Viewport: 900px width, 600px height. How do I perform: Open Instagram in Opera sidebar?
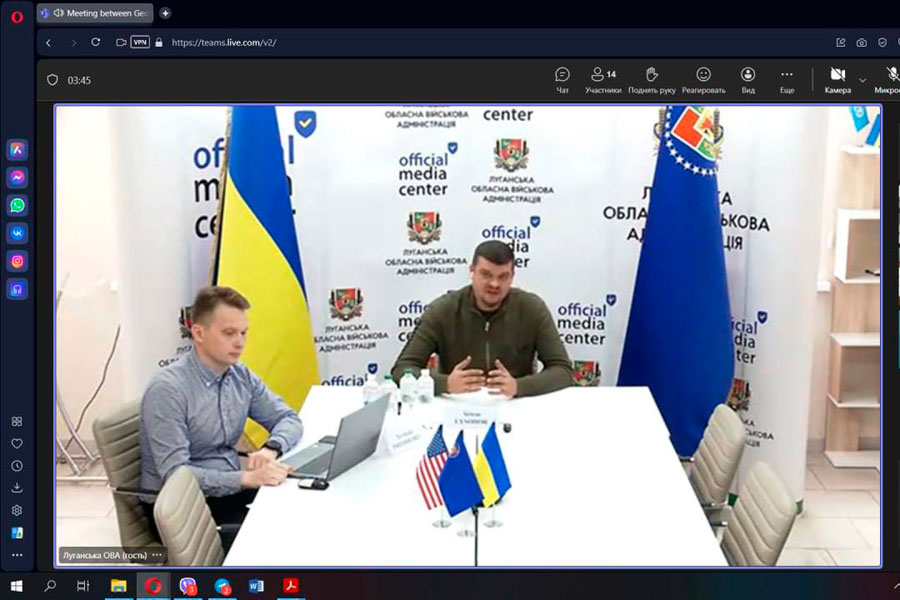click(x=17, y=261)
